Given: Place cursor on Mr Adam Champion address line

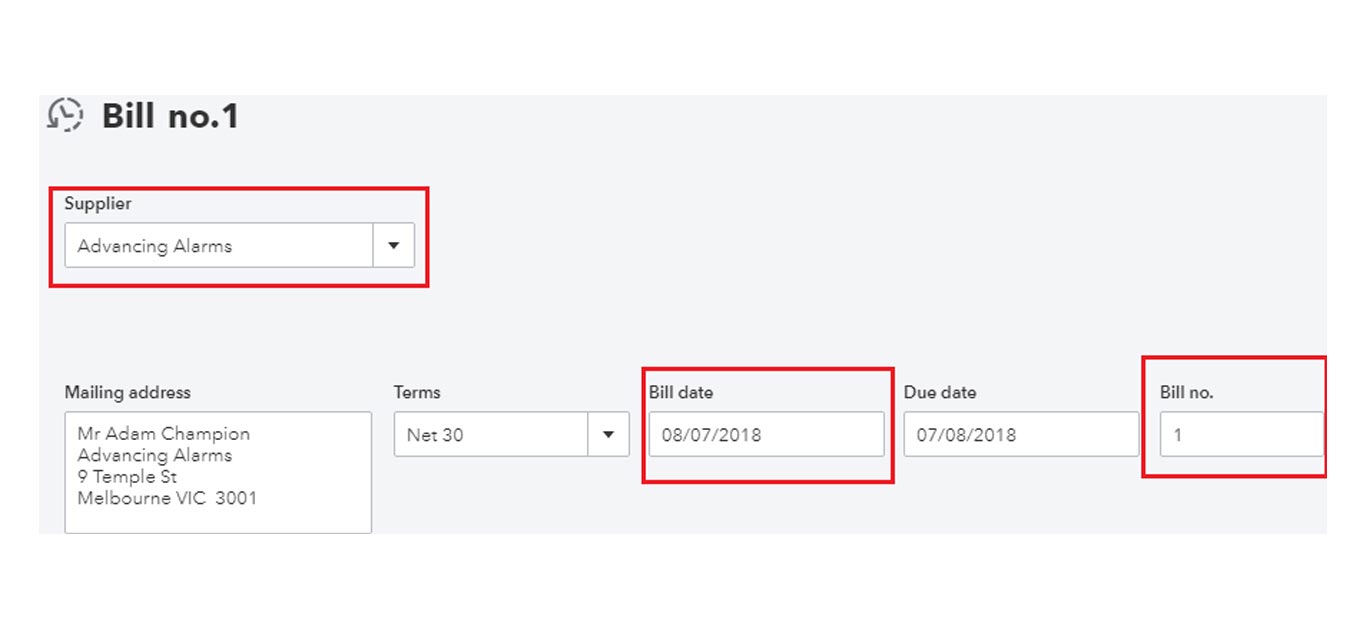Looking at the screenshot, I should click(x=164, y=434).
